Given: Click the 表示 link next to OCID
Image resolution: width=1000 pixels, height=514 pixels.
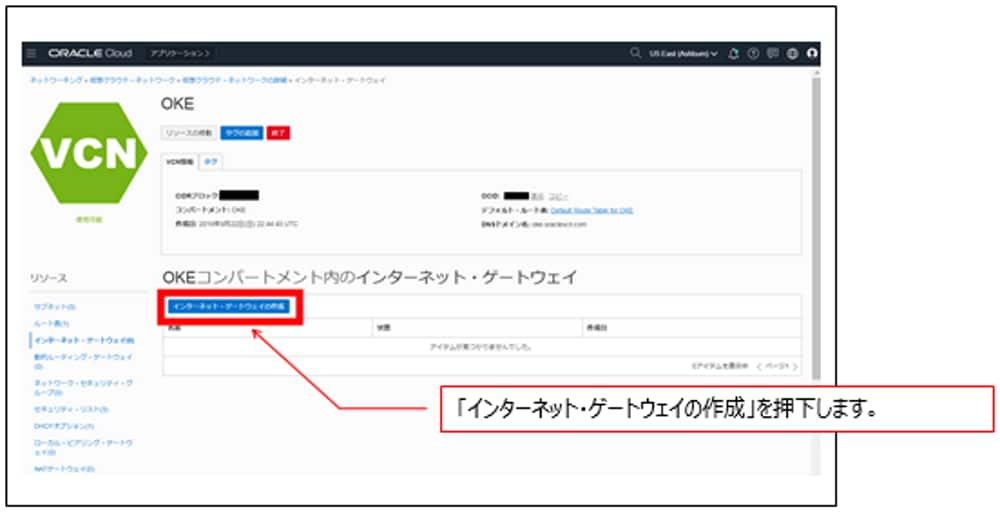Looking at the screenshot, I should coord(538,196).
